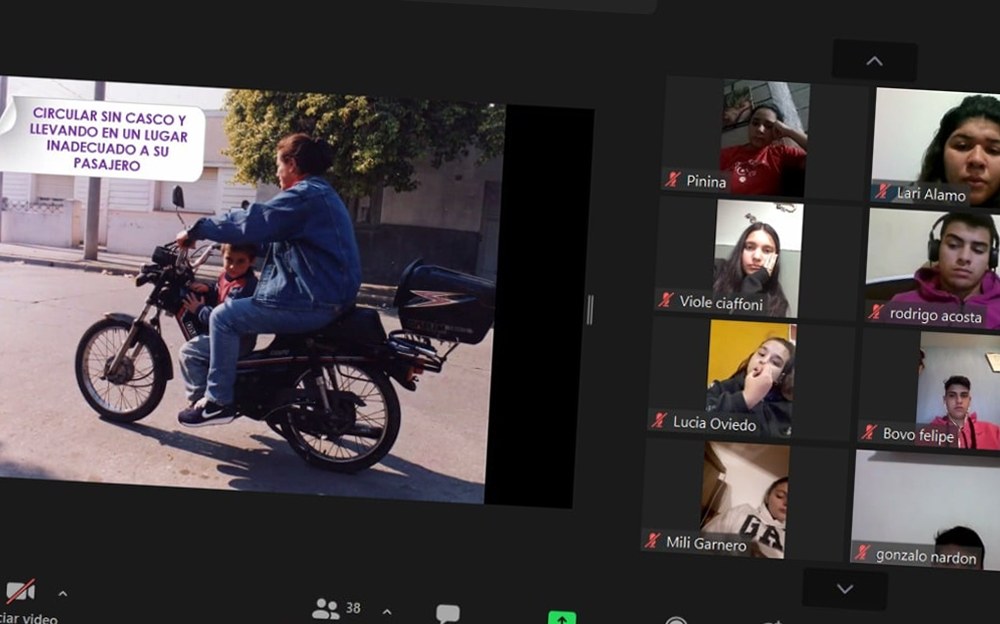Viewport: 1000px width, 624px height.
Task: Expand the chevron next to participant count
Action: pyautogui.click(x=387, y=611)
